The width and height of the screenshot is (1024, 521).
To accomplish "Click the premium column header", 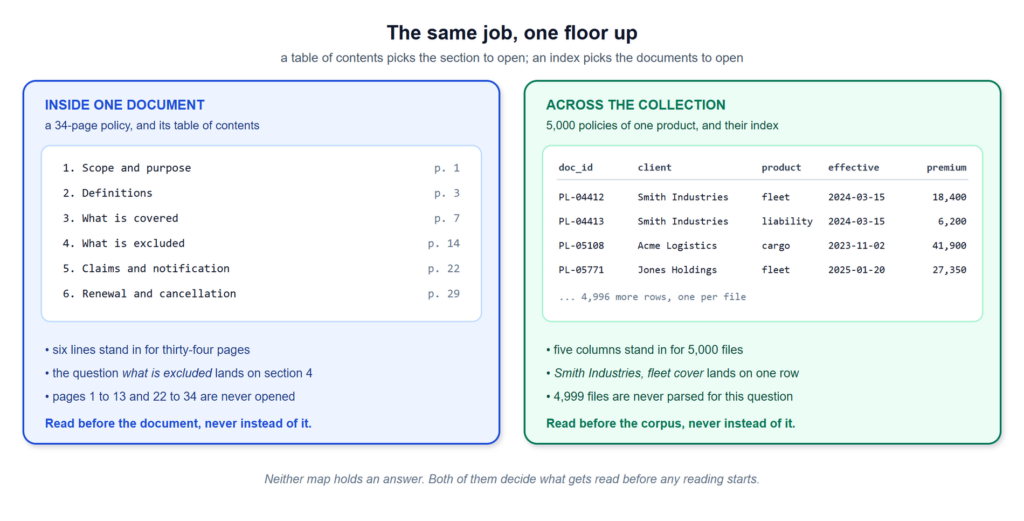I will coord(946,168).
